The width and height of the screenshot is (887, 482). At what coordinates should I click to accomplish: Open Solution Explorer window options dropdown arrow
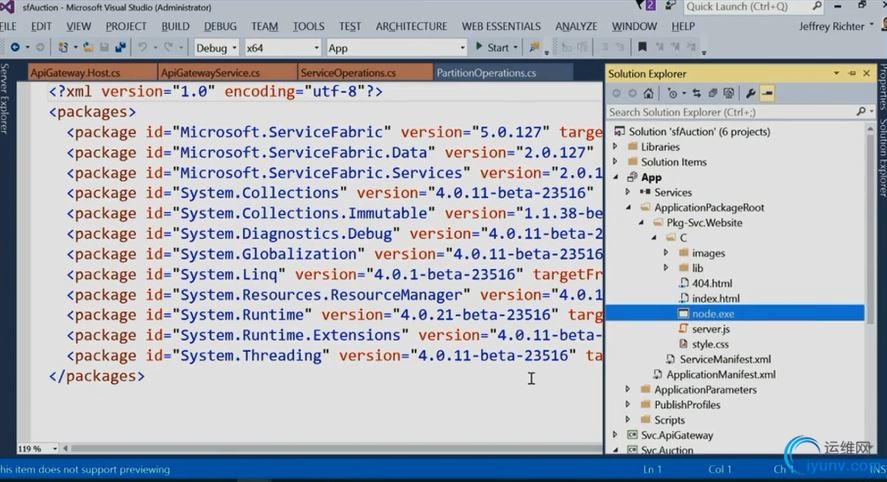[x=836, y=74]
